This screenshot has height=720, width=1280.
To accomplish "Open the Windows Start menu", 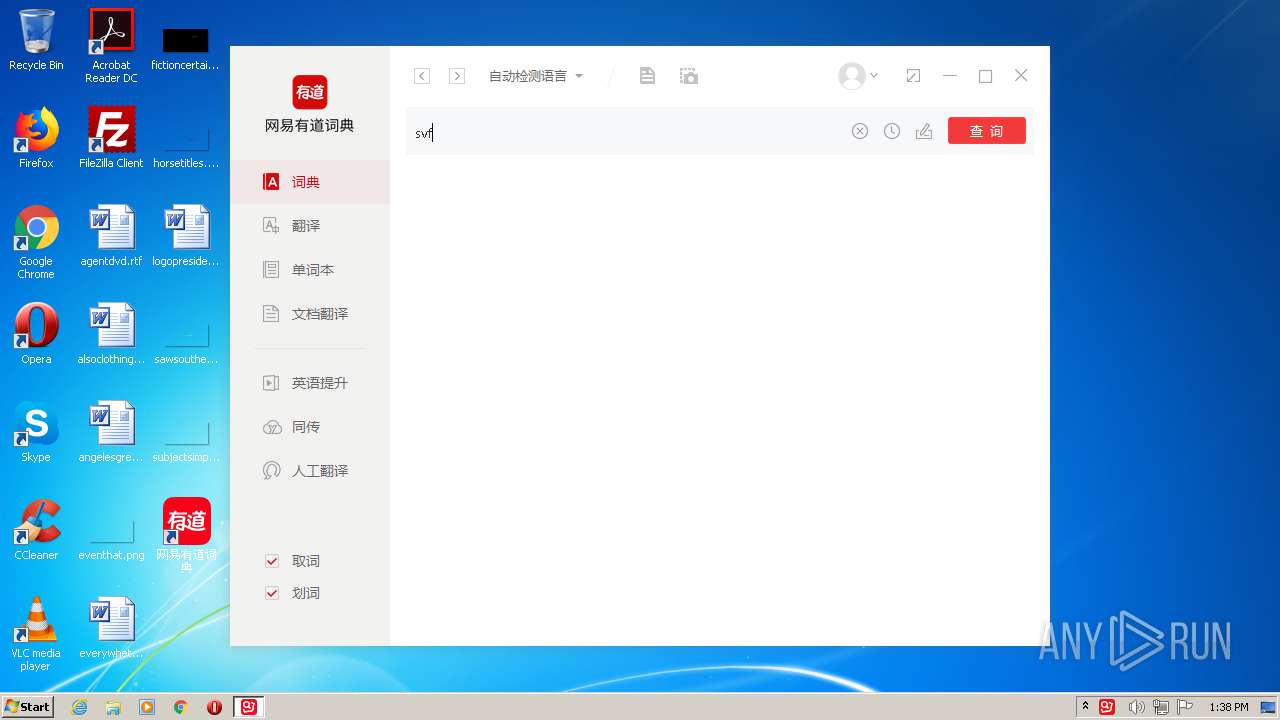I will tap(27, 706).
